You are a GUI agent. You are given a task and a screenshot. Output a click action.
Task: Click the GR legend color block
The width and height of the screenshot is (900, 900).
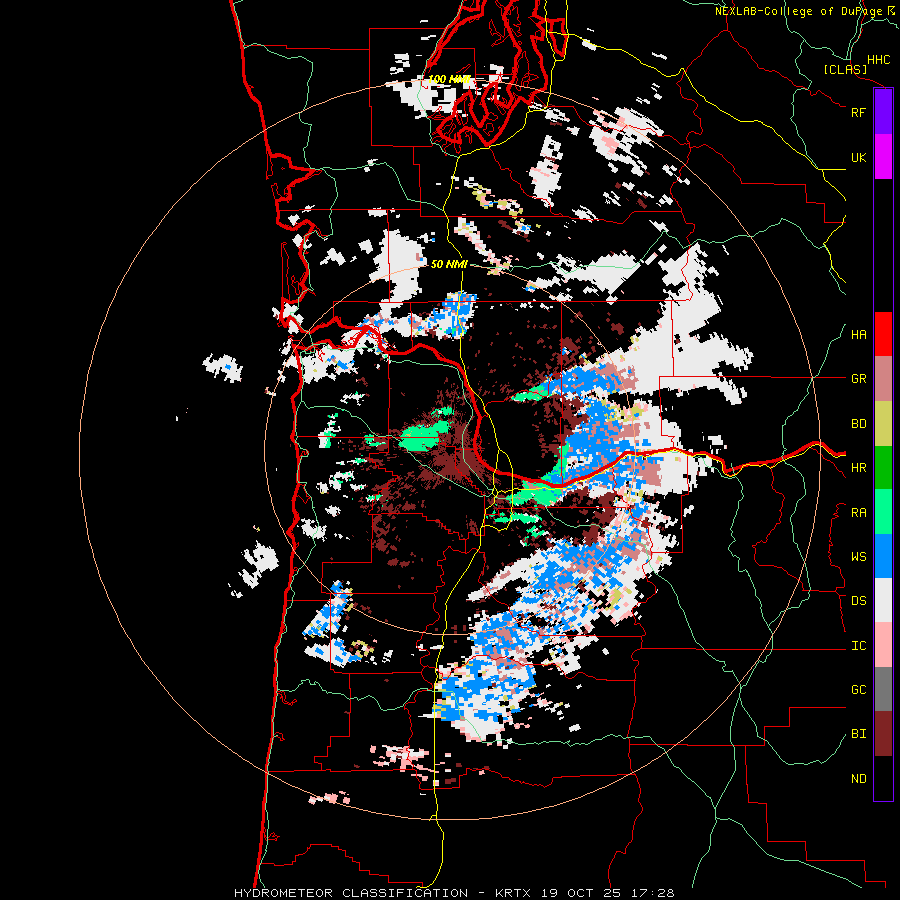click(883, 379)
